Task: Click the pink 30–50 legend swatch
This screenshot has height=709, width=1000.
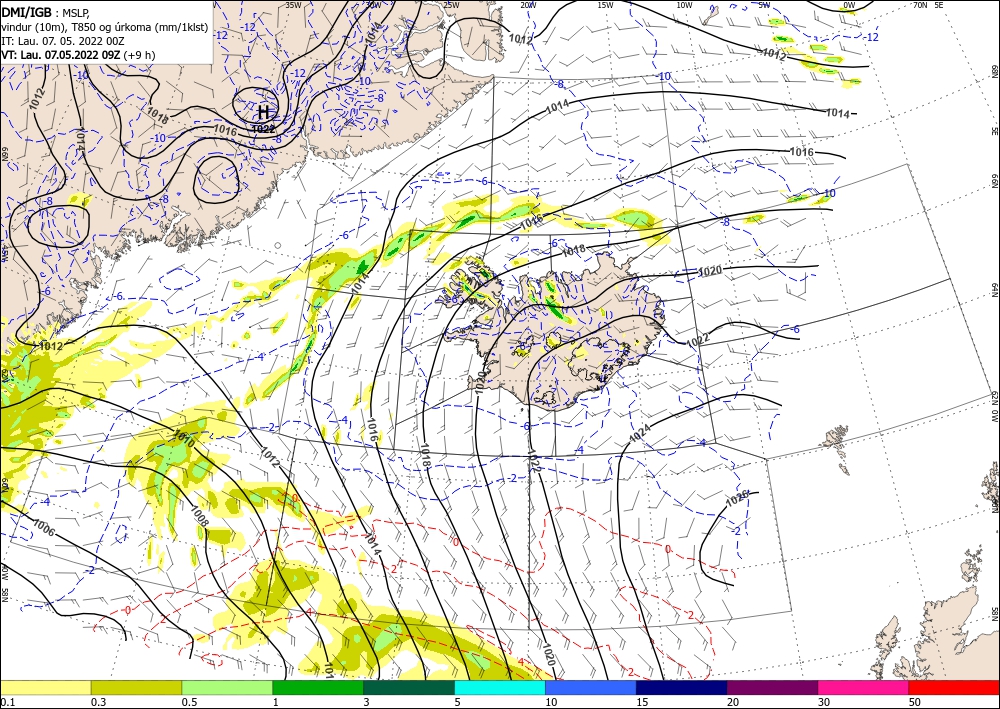Action: [864, 687]
